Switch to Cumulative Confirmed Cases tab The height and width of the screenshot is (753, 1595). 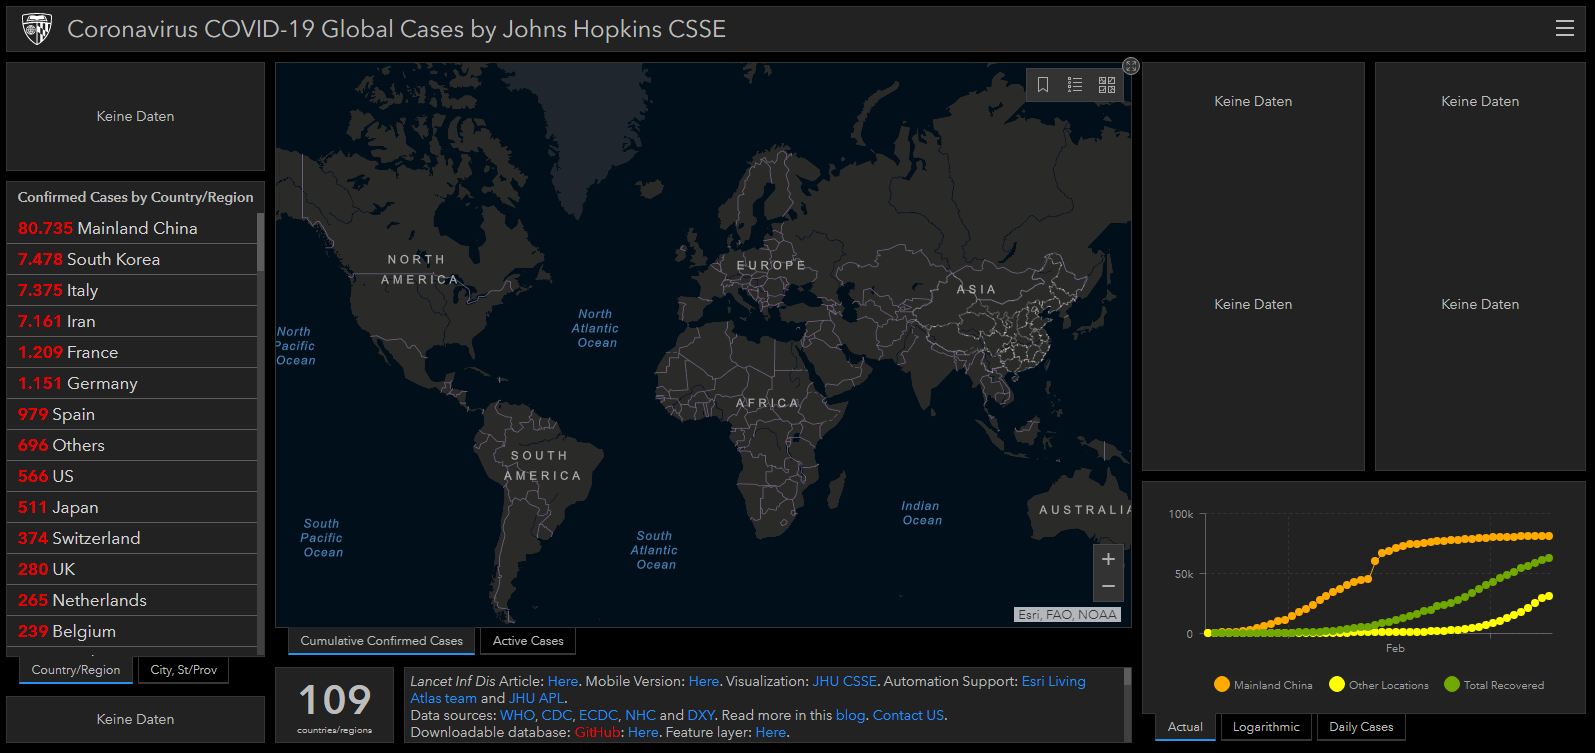[x=382, y=641]
